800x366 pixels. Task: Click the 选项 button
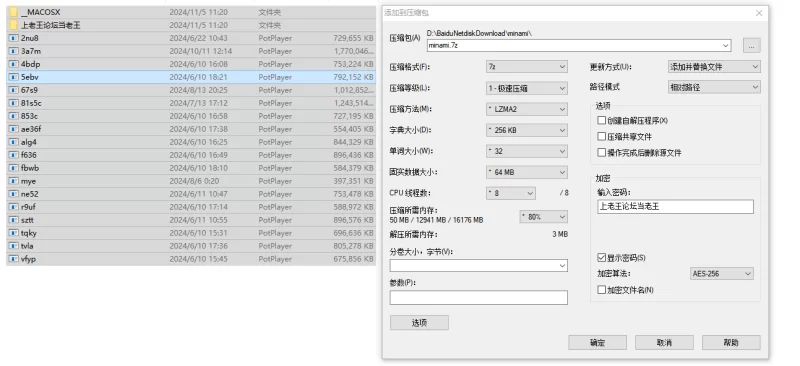pos(419,323)
